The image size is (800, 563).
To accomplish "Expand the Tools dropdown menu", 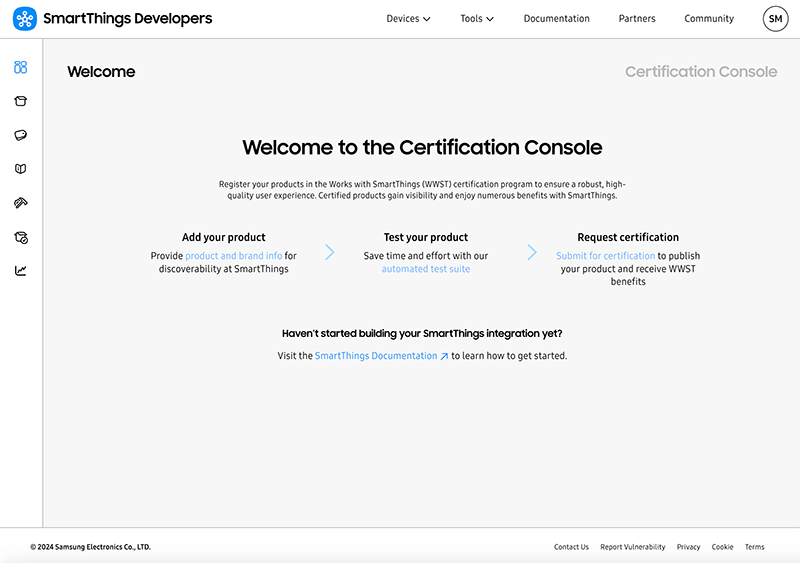I will tap(477, 19).
